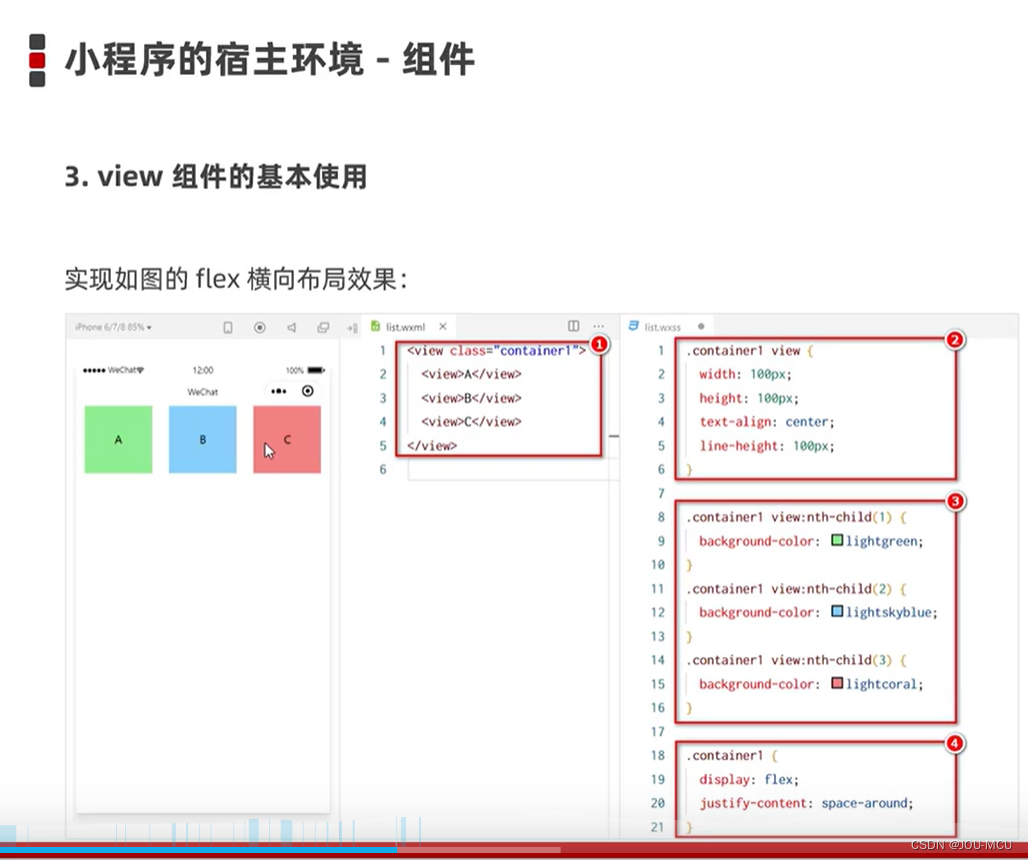The height and width of the screenshot is (860, 1028).
Task: Close the list.wxml tab
Action: 443,326
